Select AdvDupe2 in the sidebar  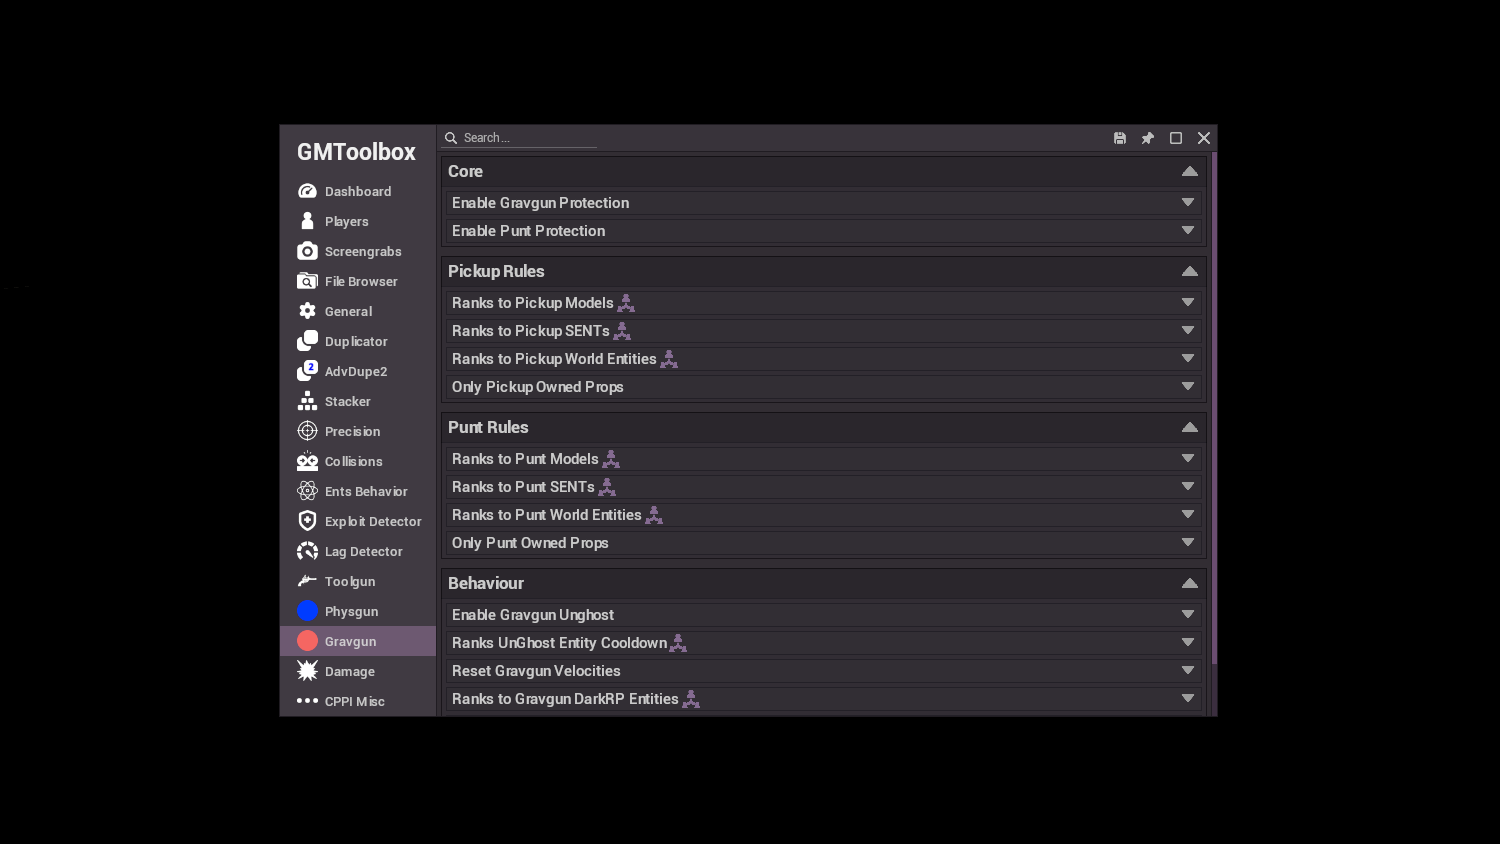(358, 371)
